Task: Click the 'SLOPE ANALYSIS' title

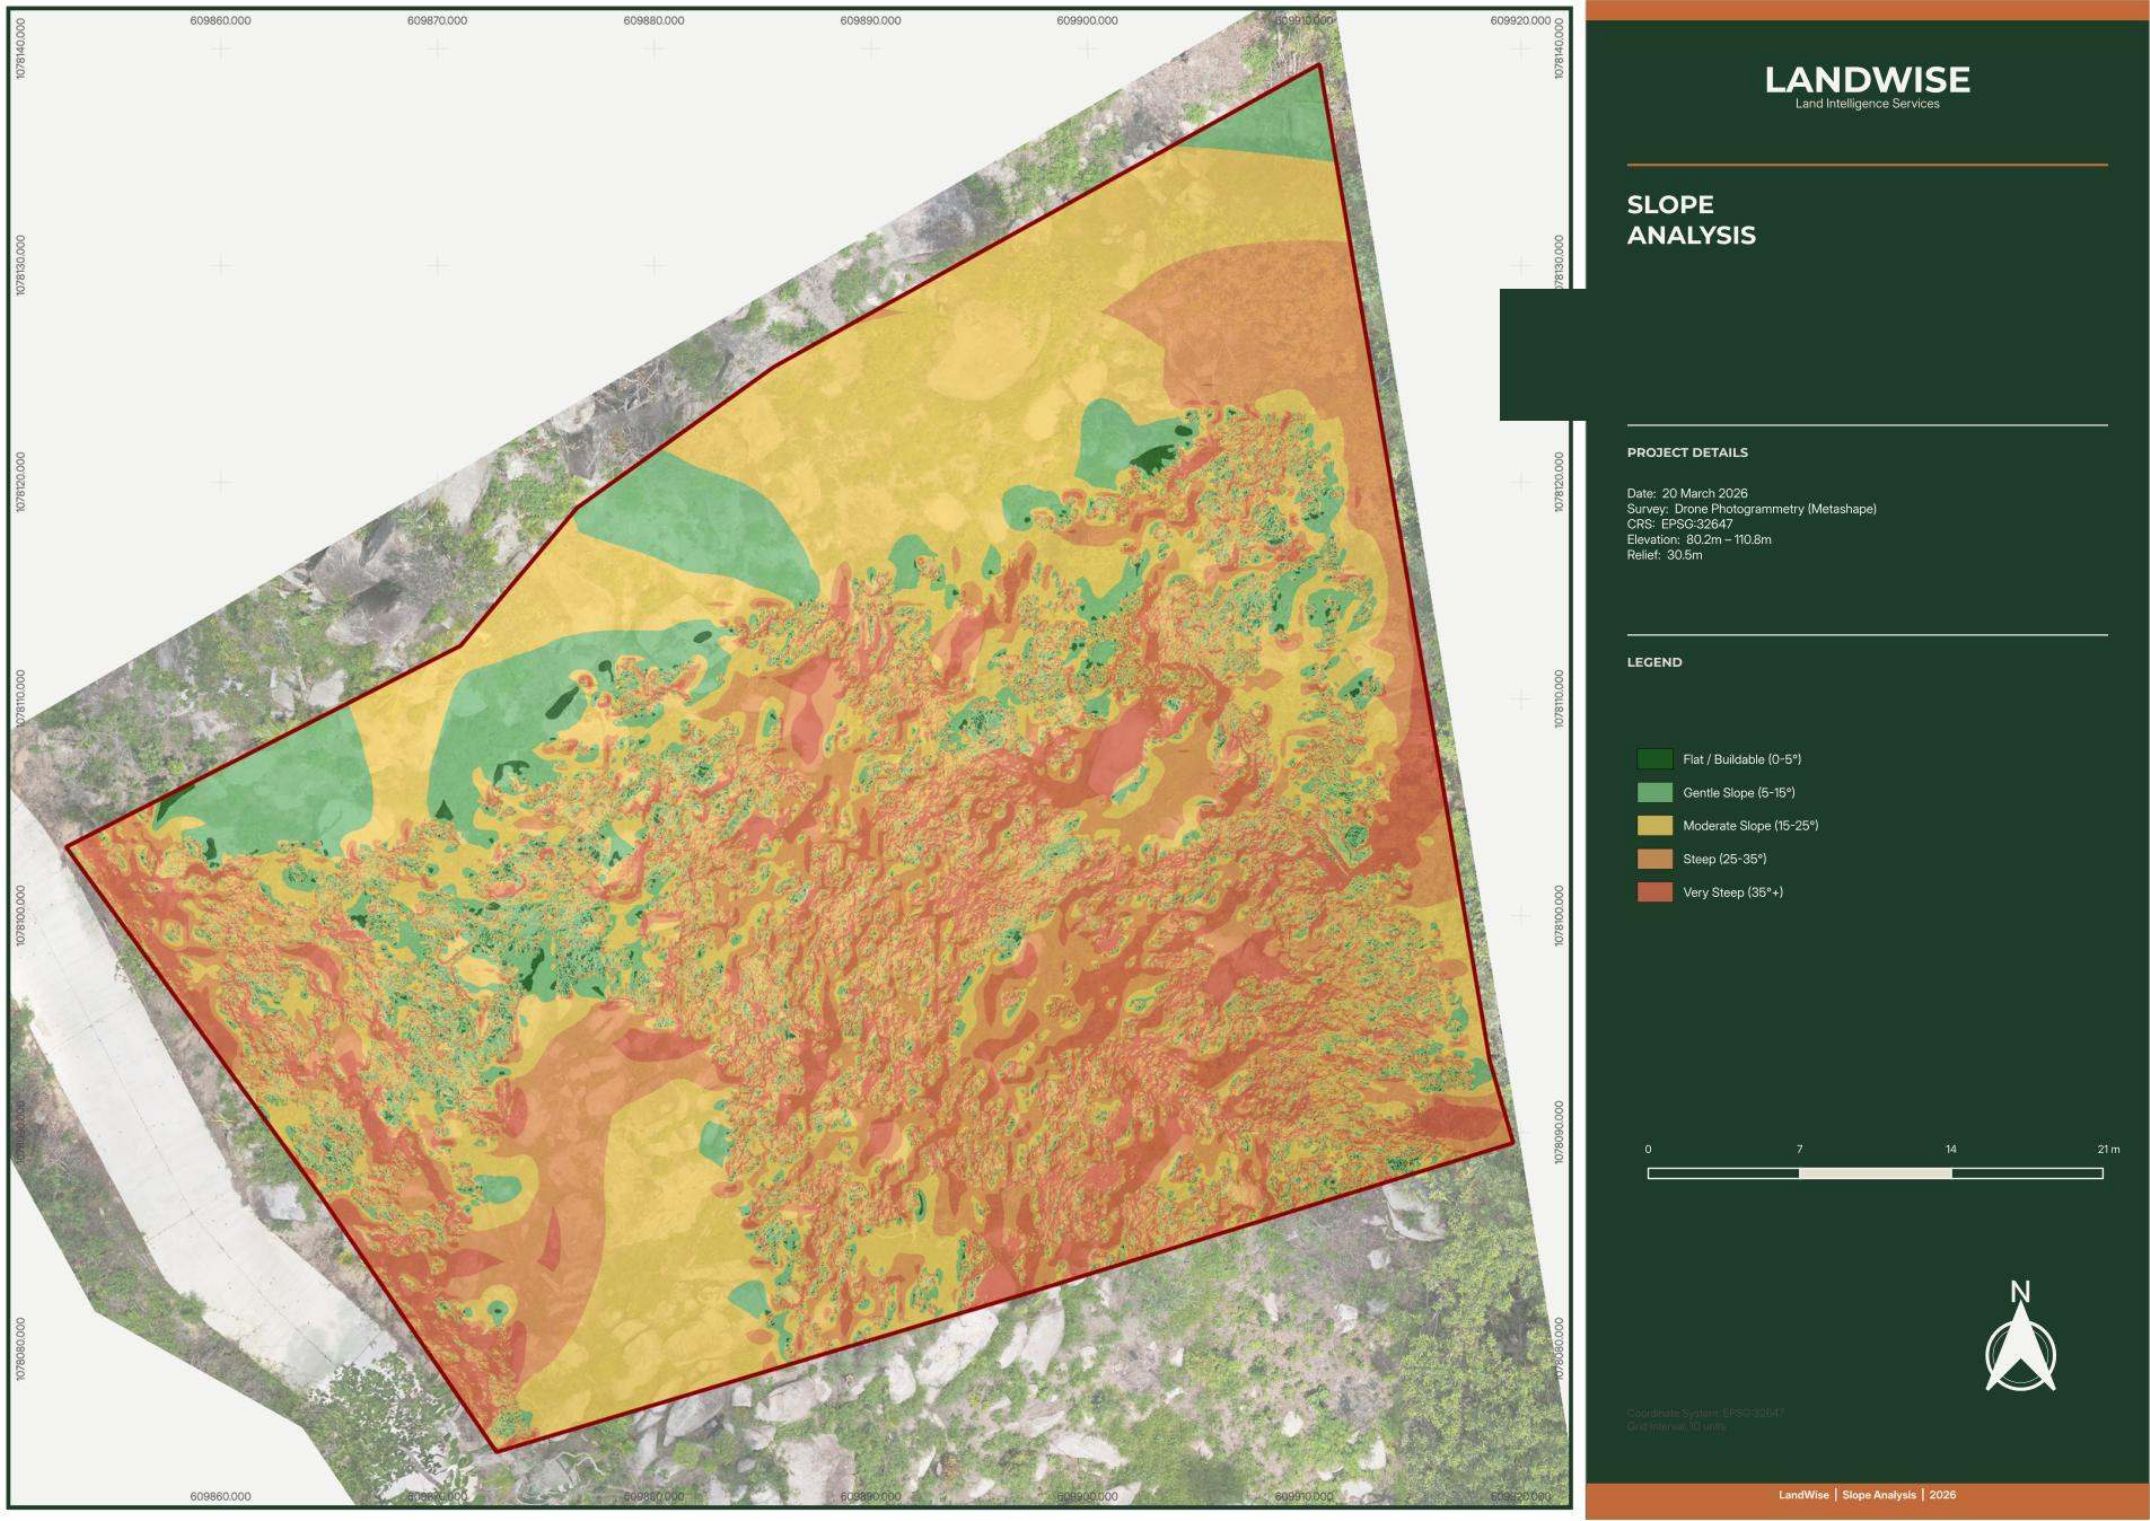Action: (x=1691, y=220)
